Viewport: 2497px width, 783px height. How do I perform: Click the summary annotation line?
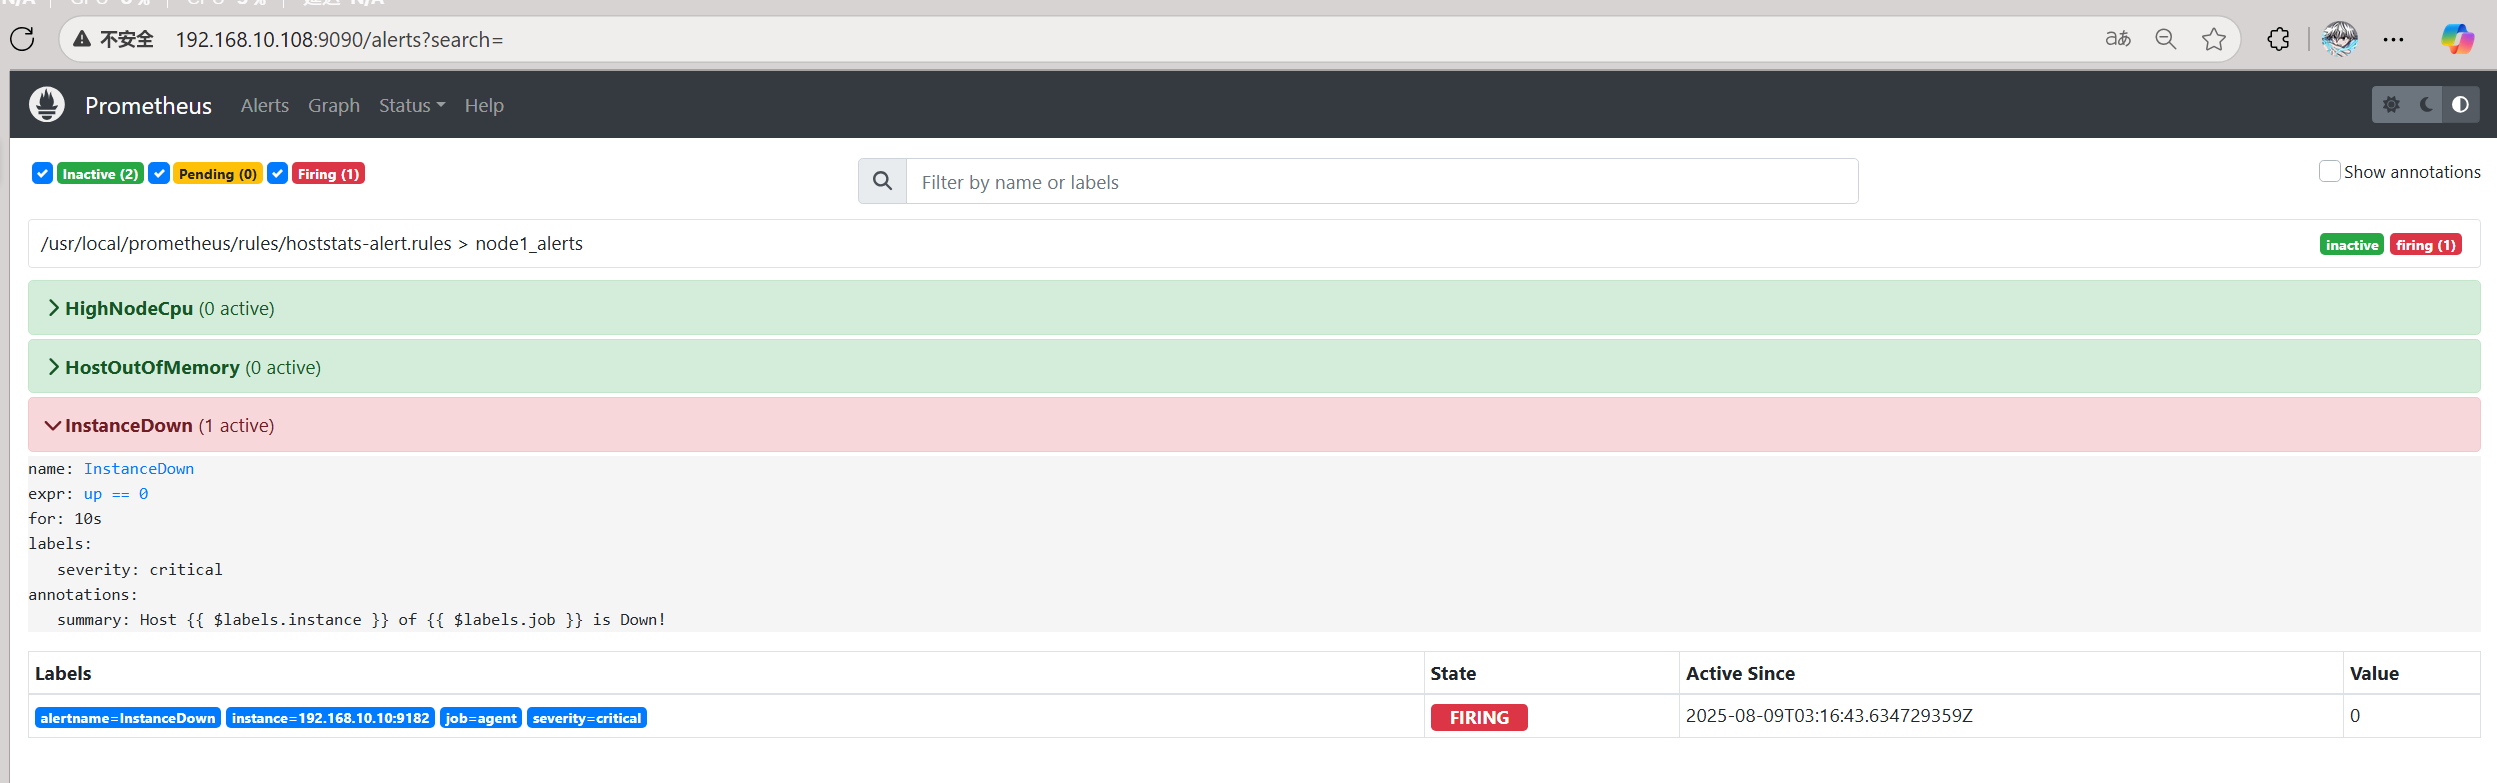[362, 619]
